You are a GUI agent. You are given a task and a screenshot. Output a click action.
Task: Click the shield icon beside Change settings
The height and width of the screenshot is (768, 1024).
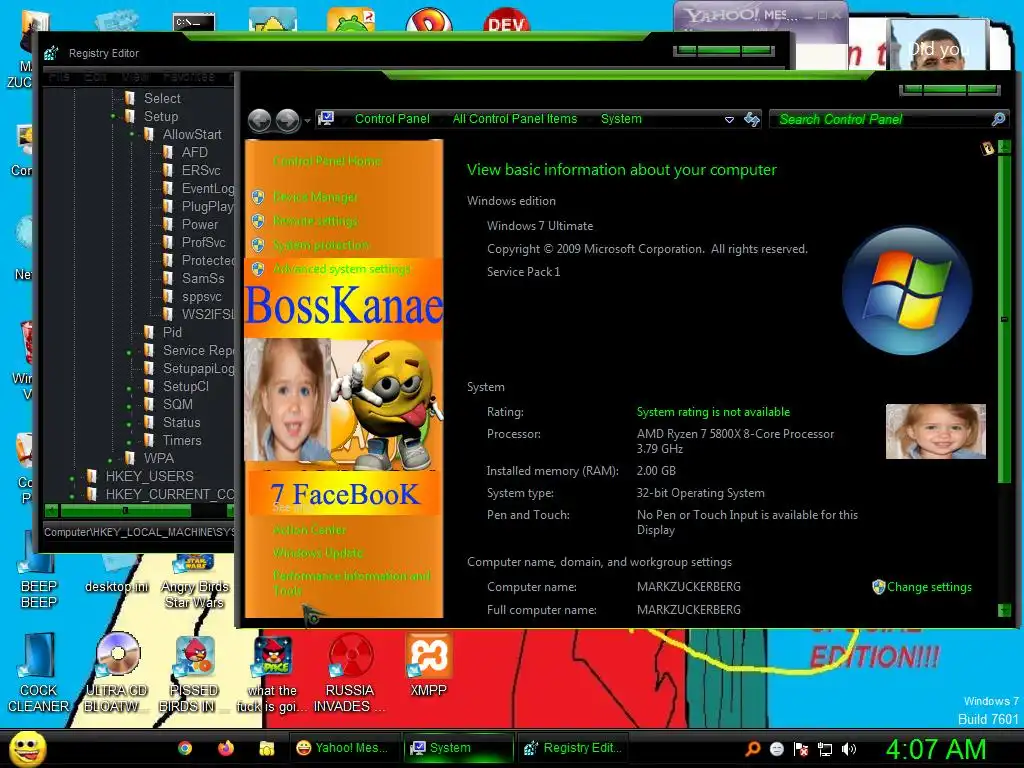coord(878,586)
